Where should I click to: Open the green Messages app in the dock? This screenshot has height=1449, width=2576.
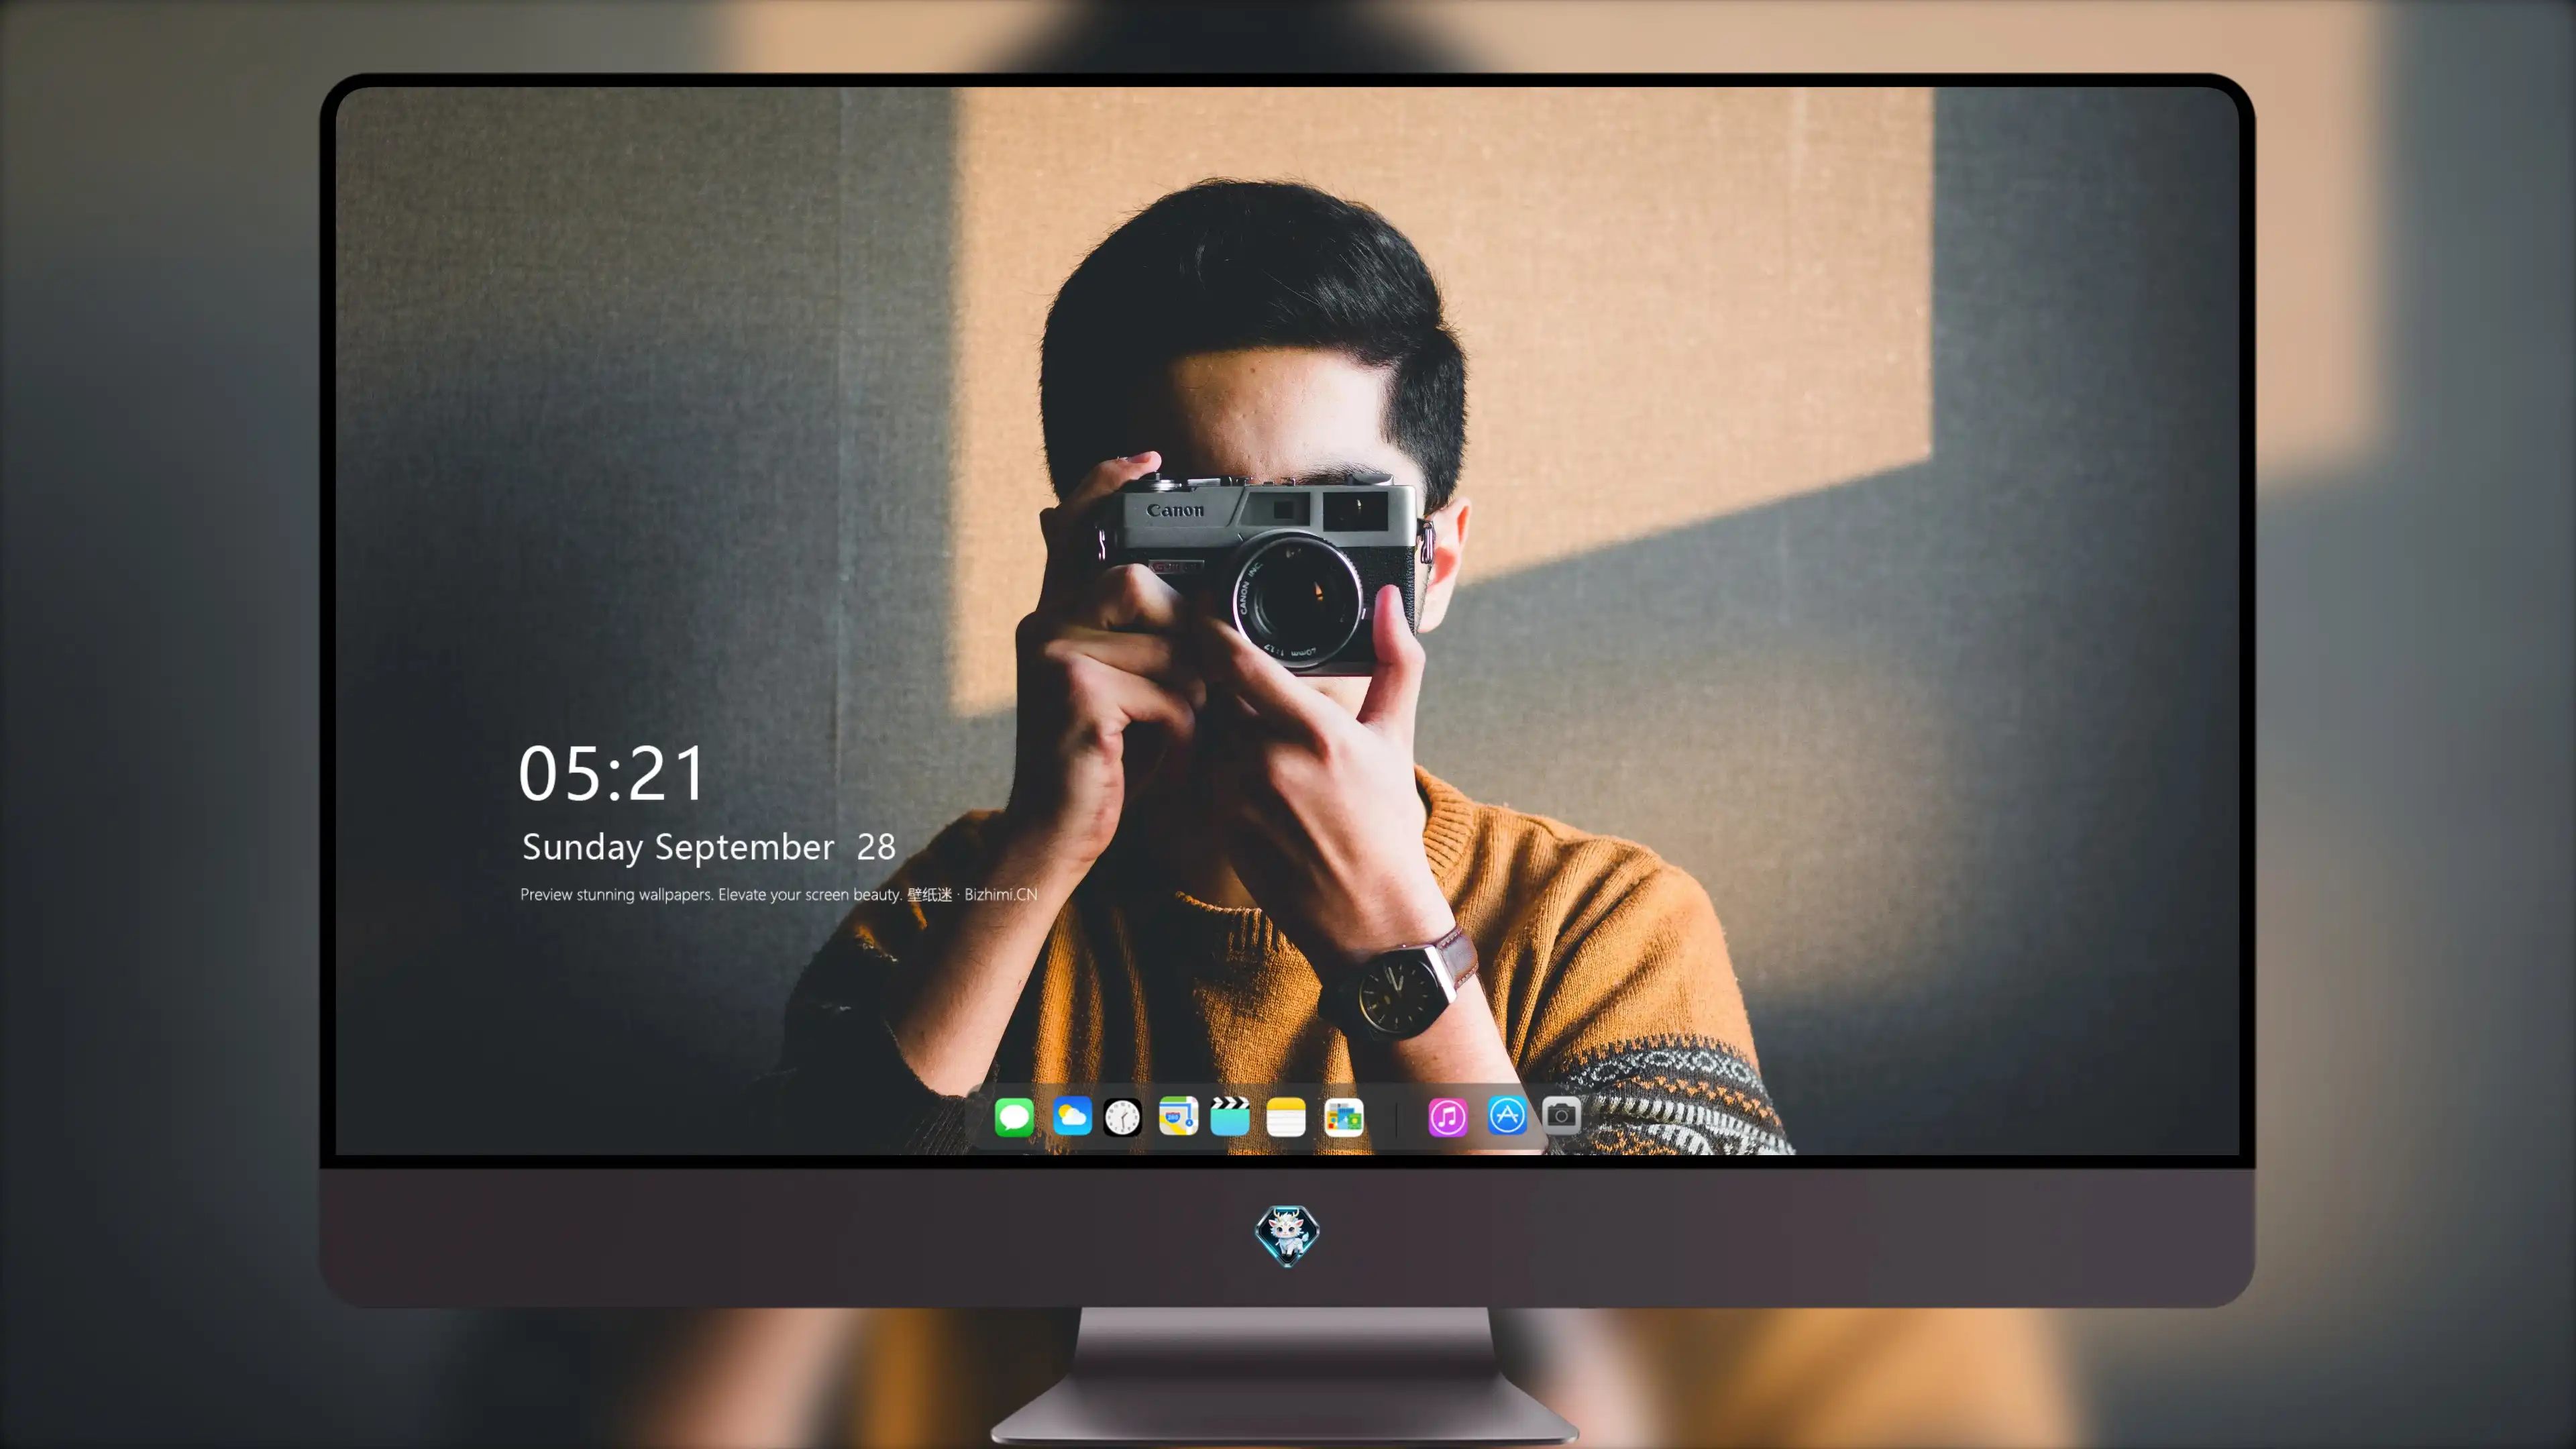click(1014, 1117)
